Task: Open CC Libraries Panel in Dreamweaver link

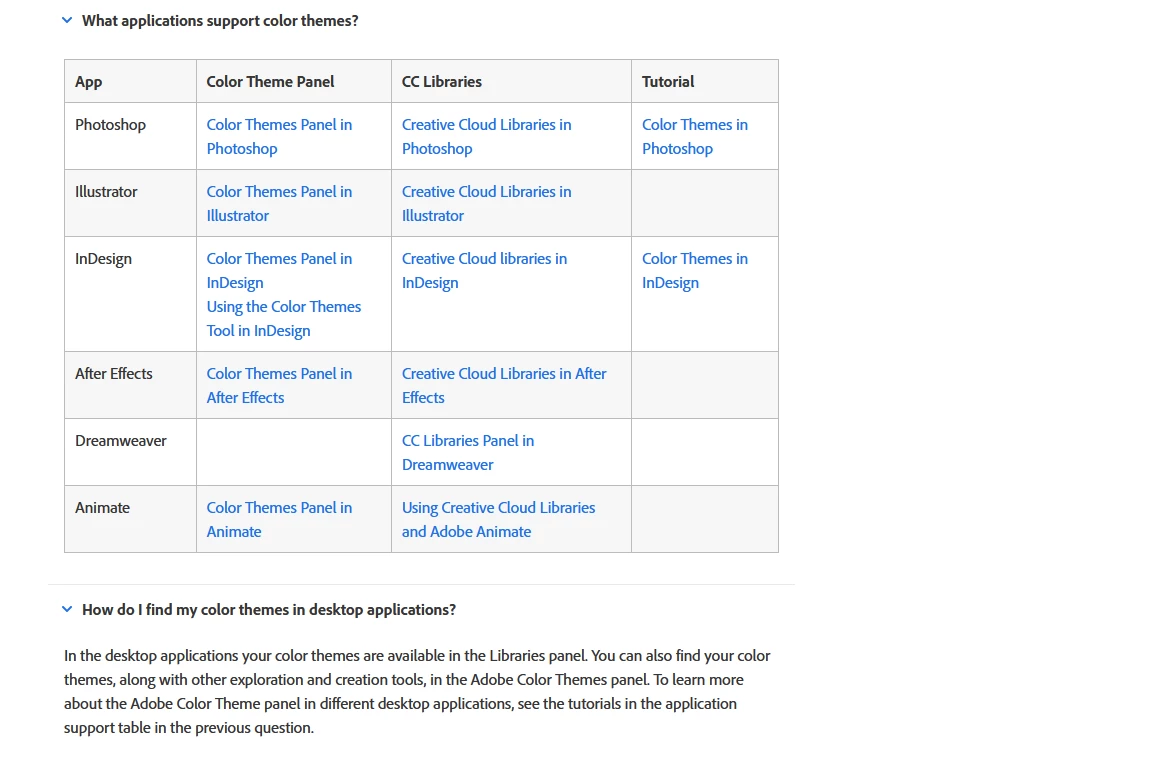Action: [468, 452]
